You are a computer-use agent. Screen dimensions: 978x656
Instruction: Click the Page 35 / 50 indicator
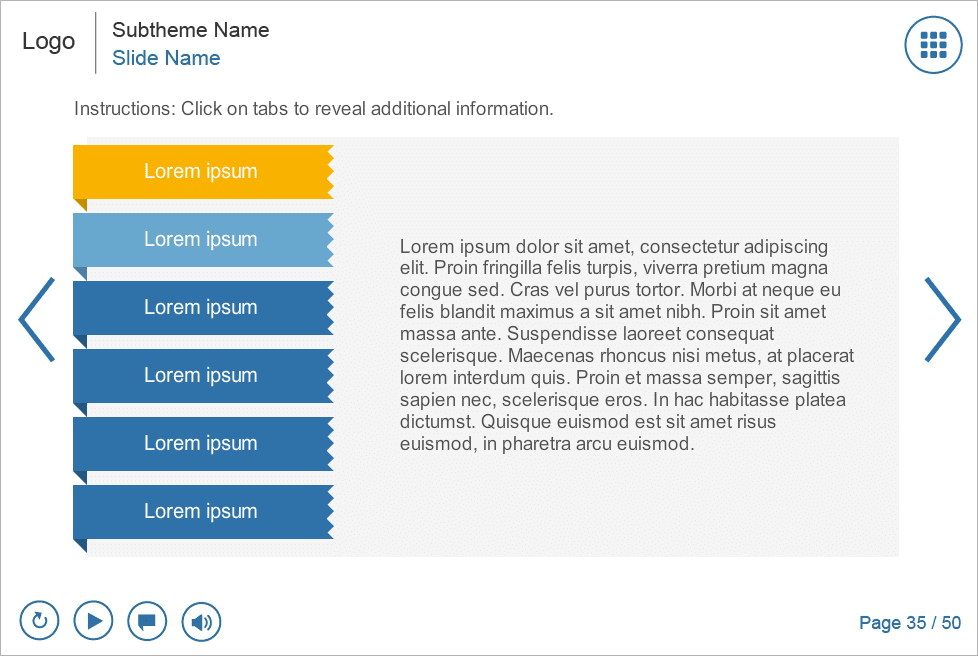[909, 623]
